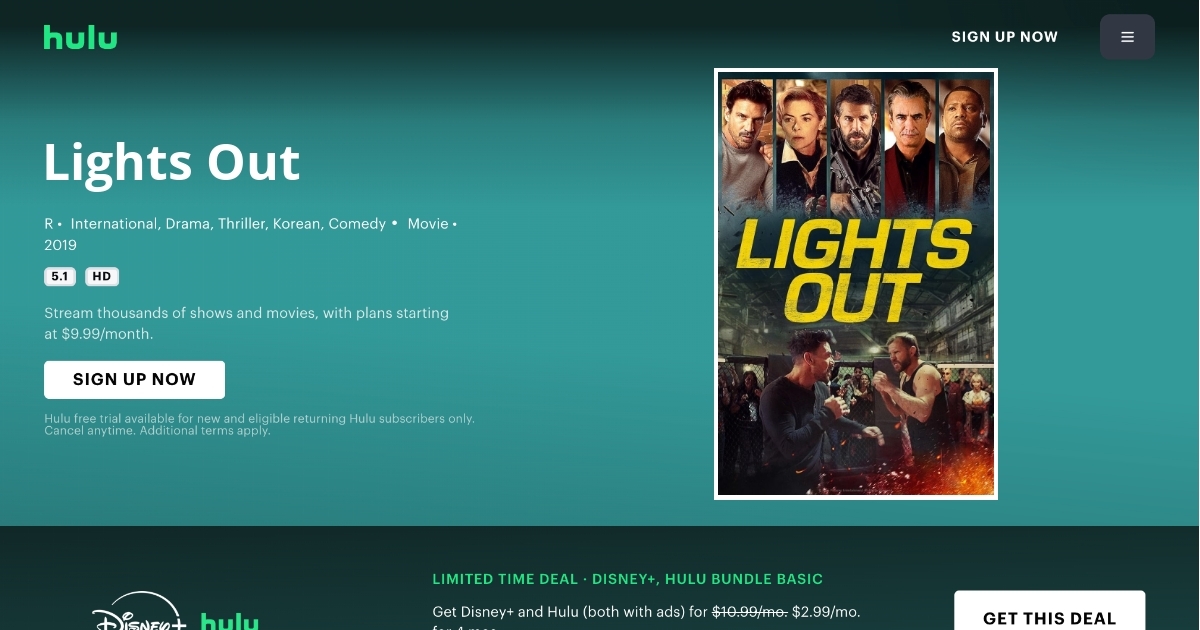Click the Movie type label

pyautogui.click(x=428, y=224)
